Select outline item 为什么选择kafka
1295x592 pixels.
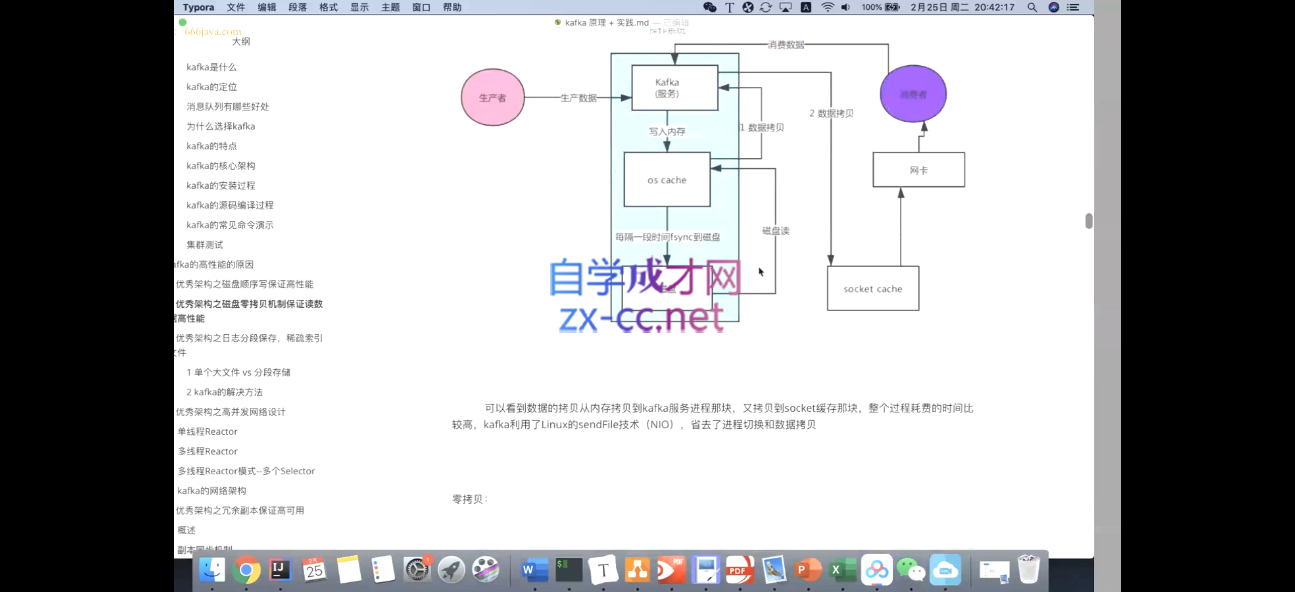coord(220,127)
